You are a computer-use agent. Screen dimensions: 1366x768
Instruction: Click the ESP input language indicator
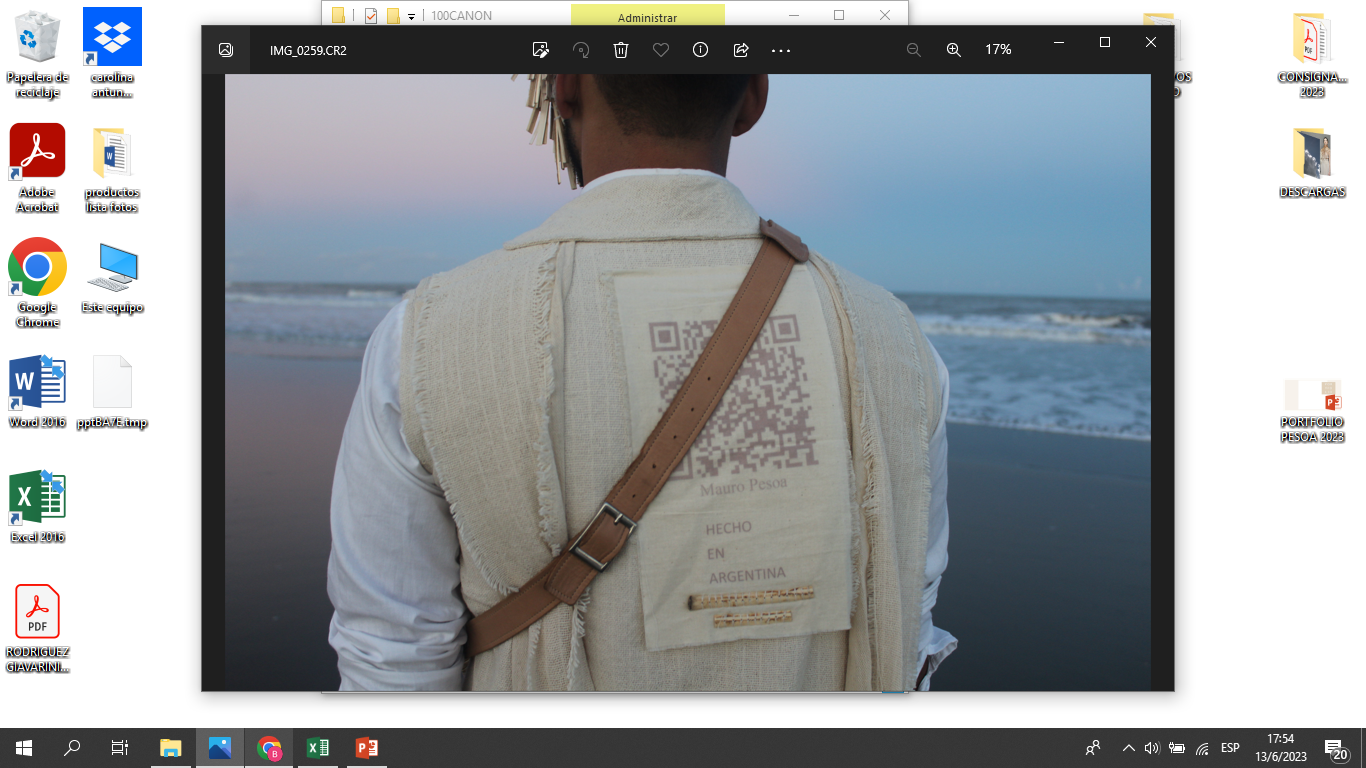coord(1230,748)
